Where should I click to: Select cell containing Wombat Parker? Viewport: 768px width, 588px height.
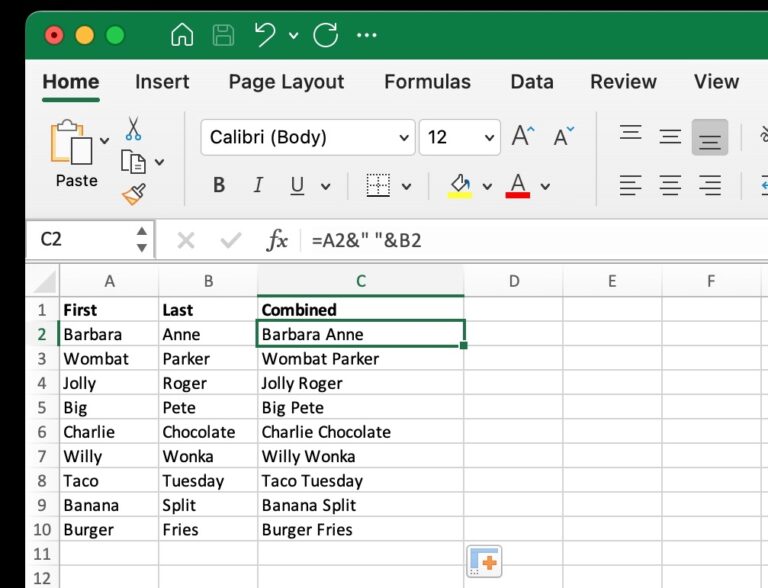pos(360,358)
